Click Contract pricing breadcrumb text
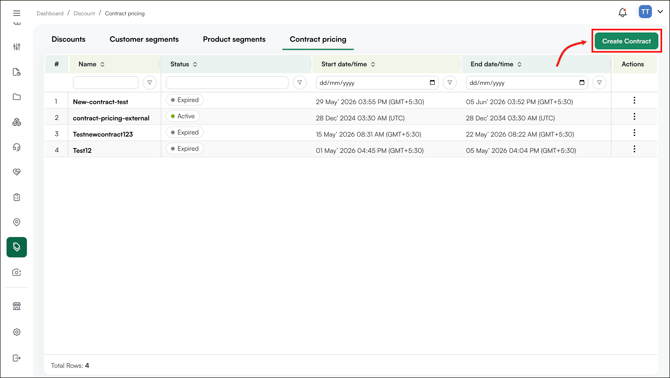670x378 pixels. pyautogui.click(x=125, y=13)
